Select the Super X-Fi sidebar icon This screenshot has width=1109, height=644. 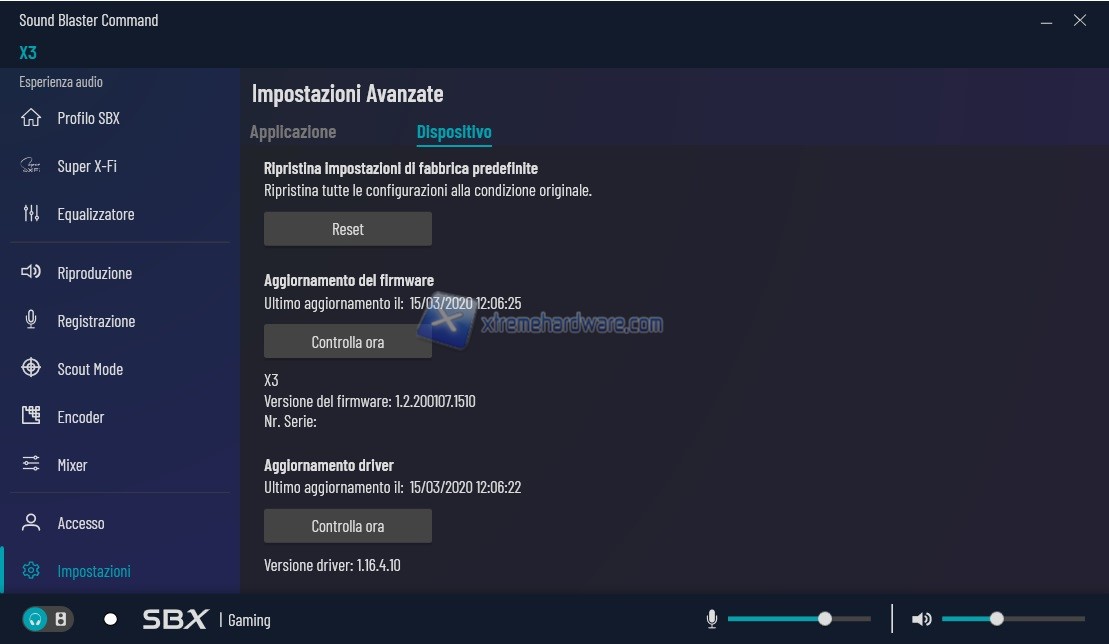(31, 166)
